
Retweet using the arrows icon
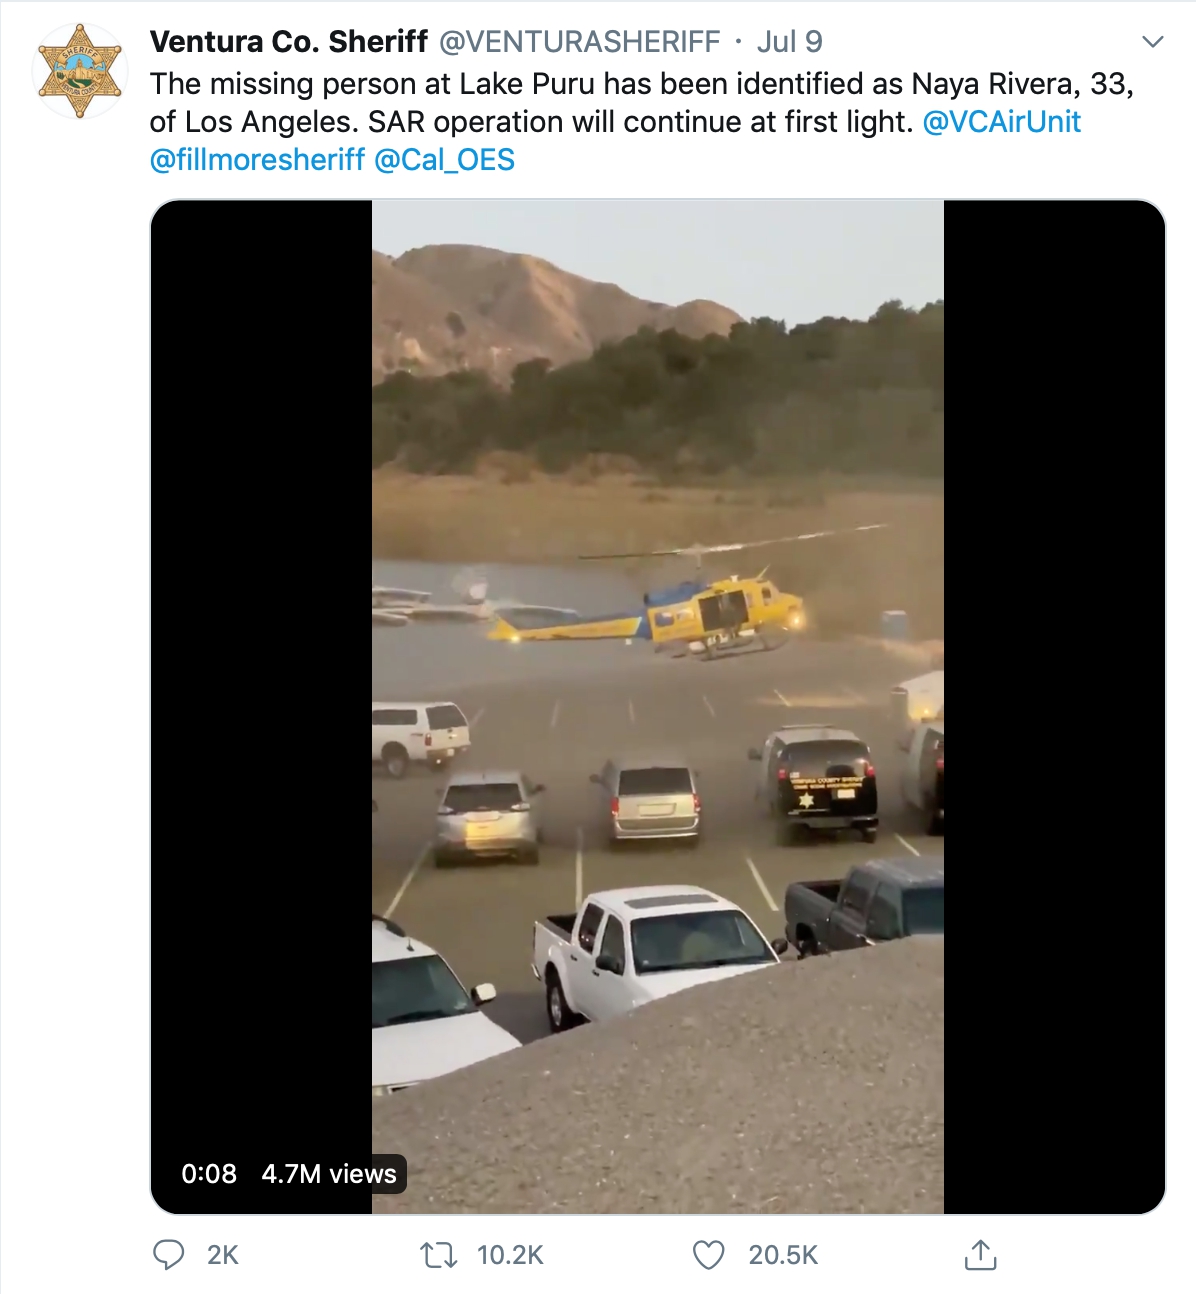tap(438, 1254)
